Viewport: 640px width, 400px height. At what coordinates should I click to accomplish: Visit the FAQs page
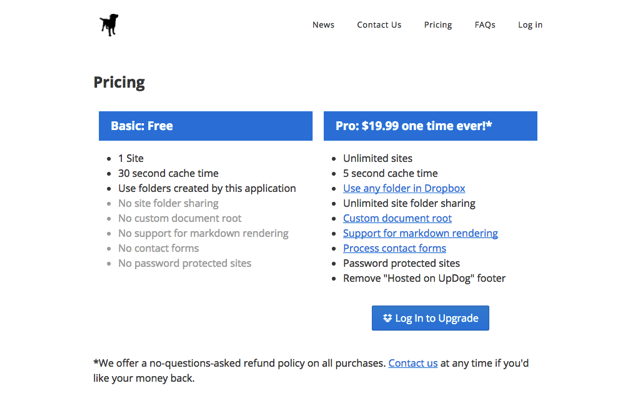click(485, 25)
